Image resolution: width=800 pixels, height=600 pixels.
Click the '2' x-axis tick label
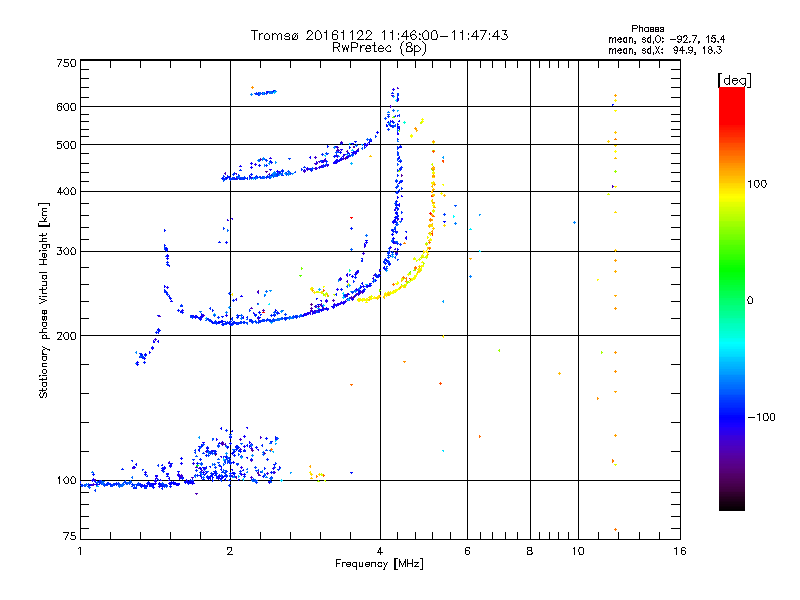coord(230,551)
